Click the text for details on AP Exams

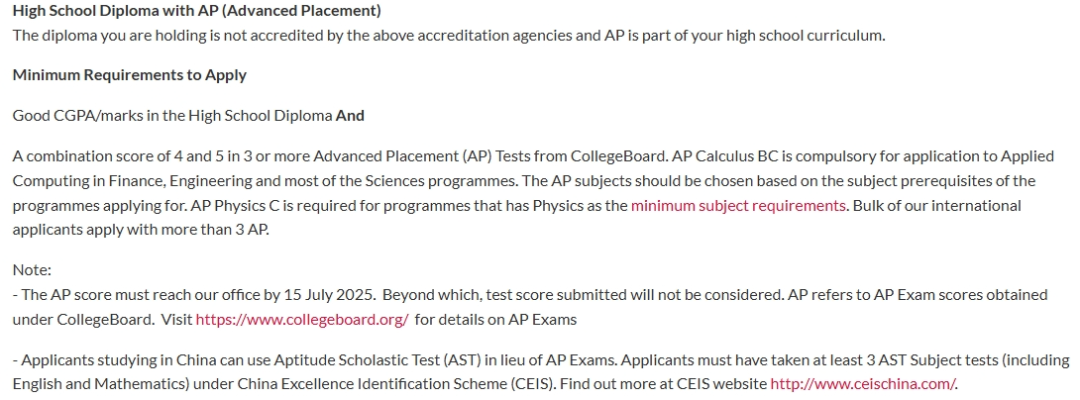click(496, 319)
